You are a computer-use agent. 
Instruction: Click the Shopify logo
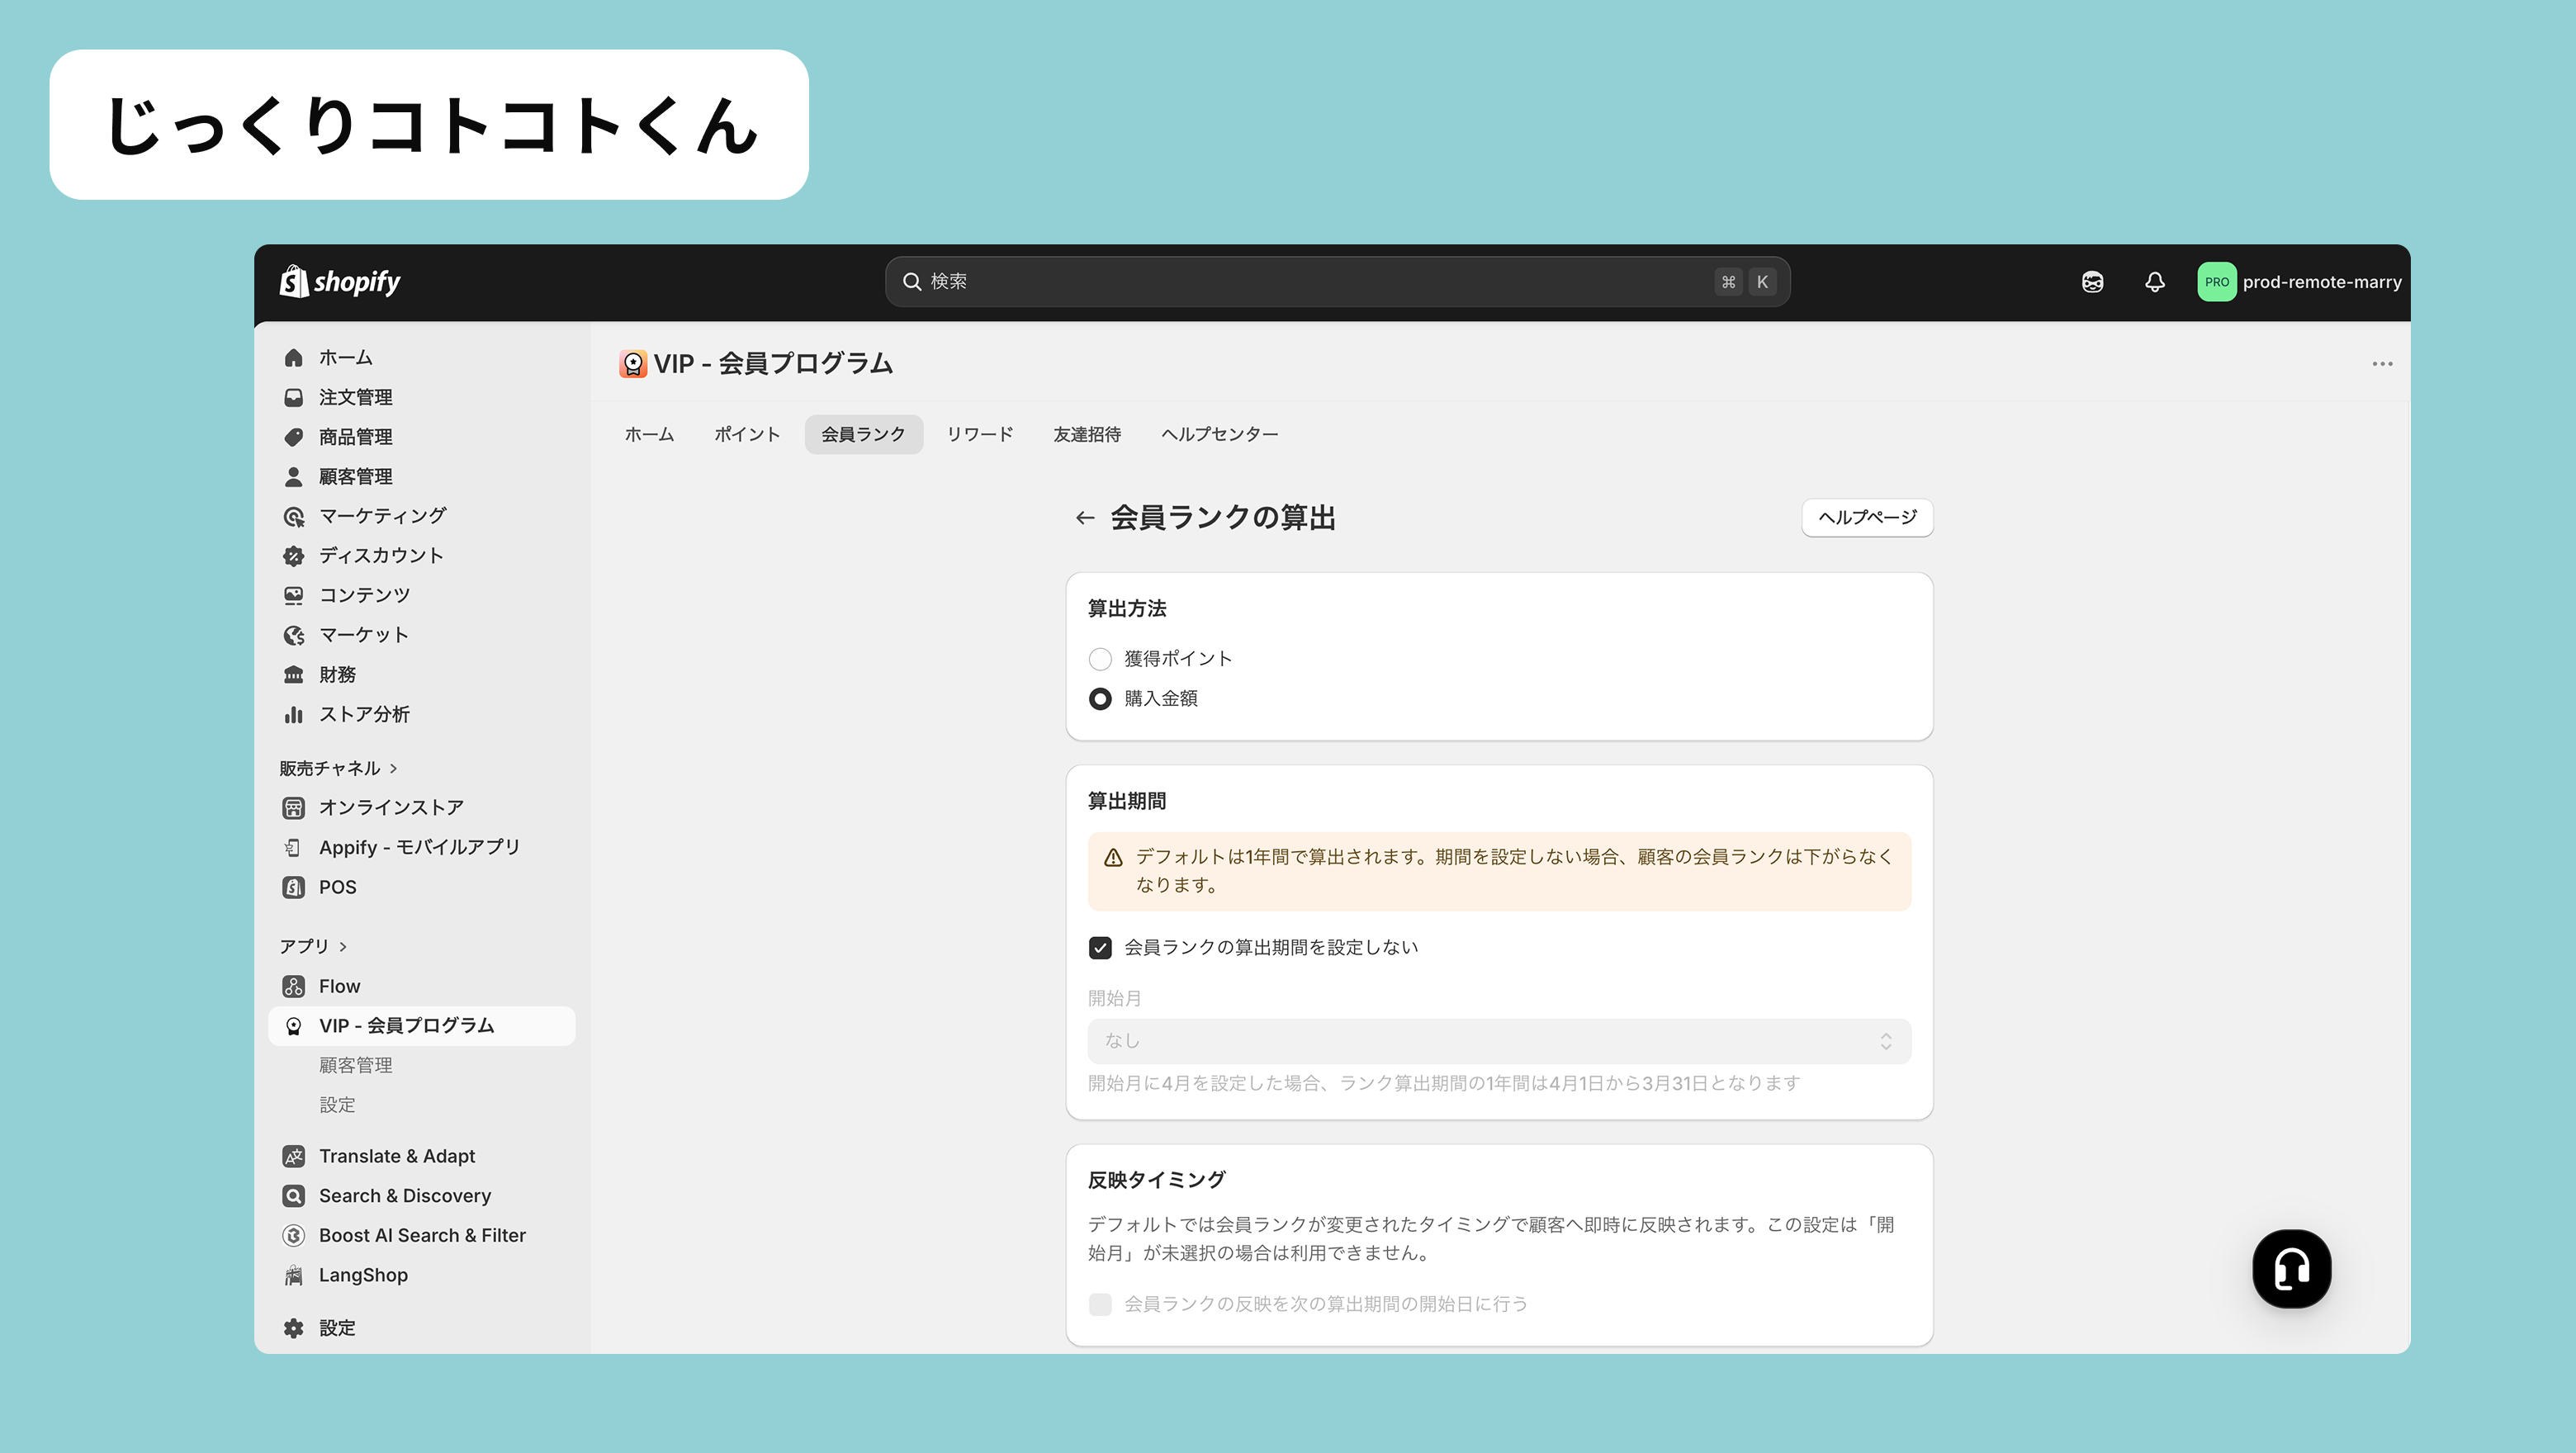pos(340,282)
